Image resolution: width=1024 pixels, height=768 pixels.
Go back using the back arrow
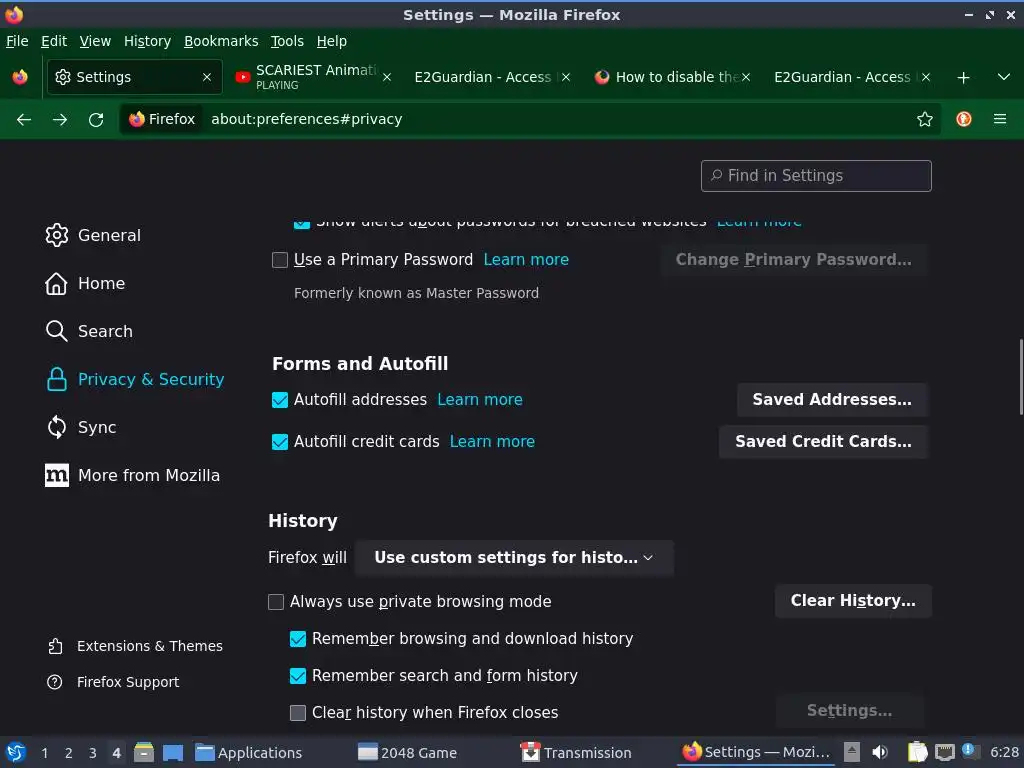point(24,120)
